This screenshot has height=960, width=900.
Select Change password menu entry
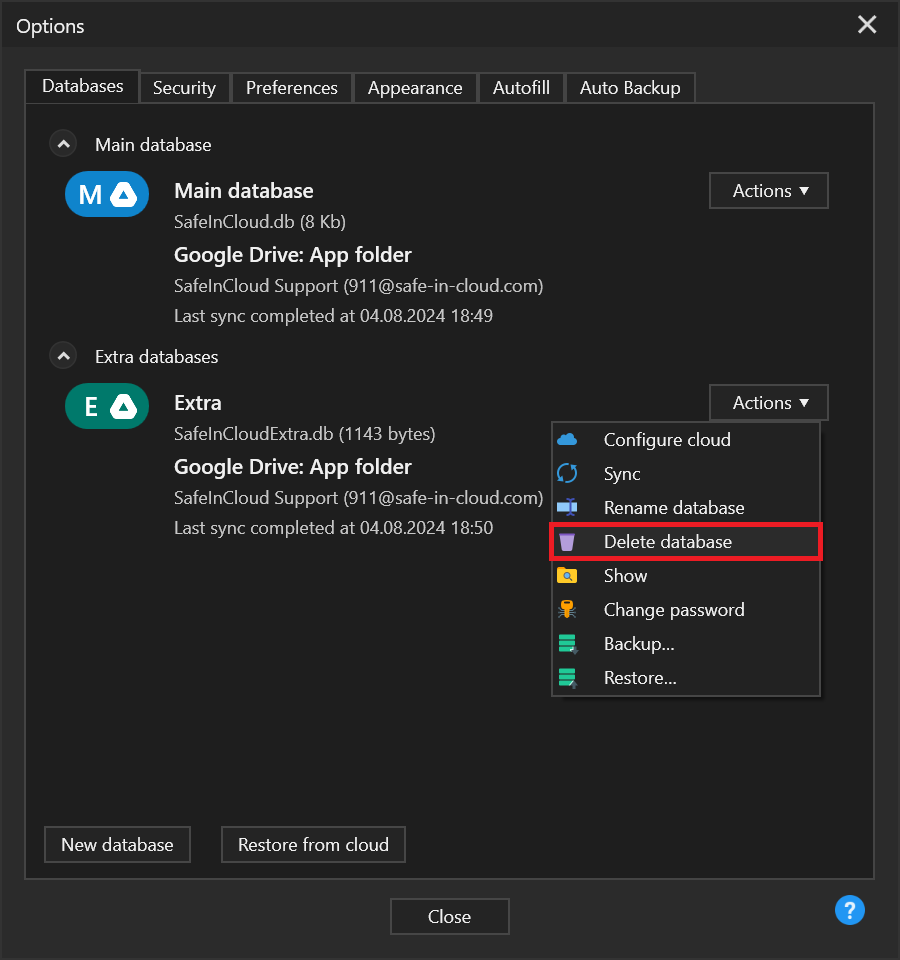click(x=686, y=610)
